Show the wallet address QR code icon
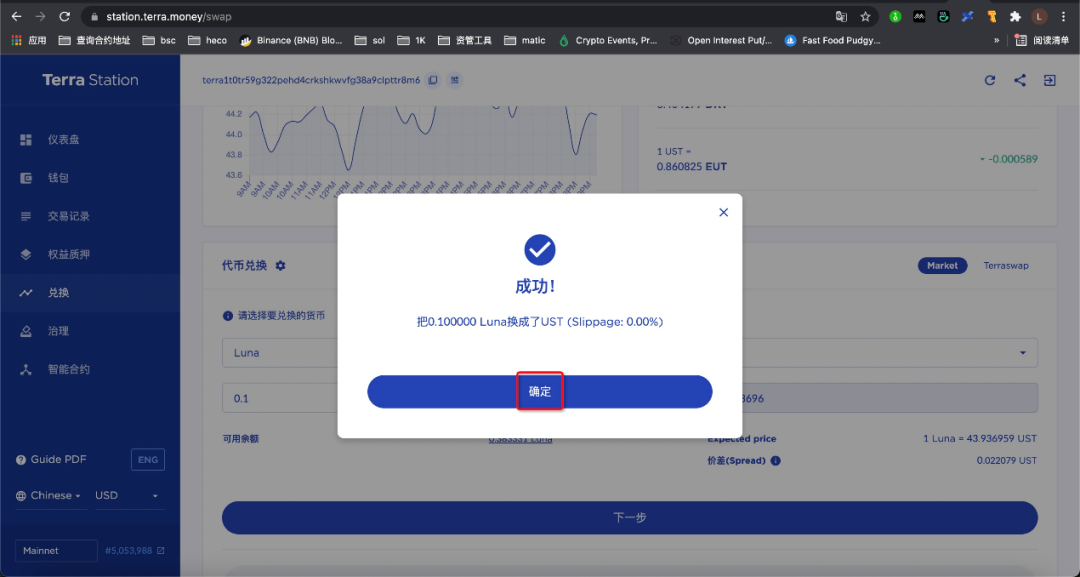Image resolution: width=1080 pixels, height=577 pixels. click(455, 80)
